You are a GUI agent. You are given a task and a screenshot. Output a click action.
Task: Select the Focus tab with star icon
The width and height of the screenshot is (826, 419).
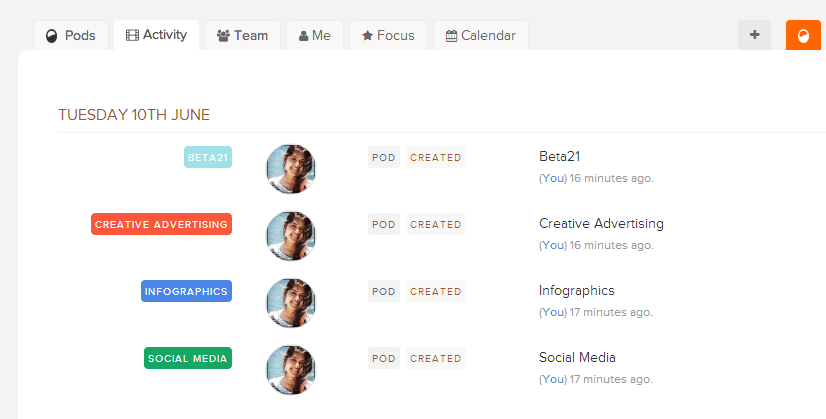pos(388,35)
